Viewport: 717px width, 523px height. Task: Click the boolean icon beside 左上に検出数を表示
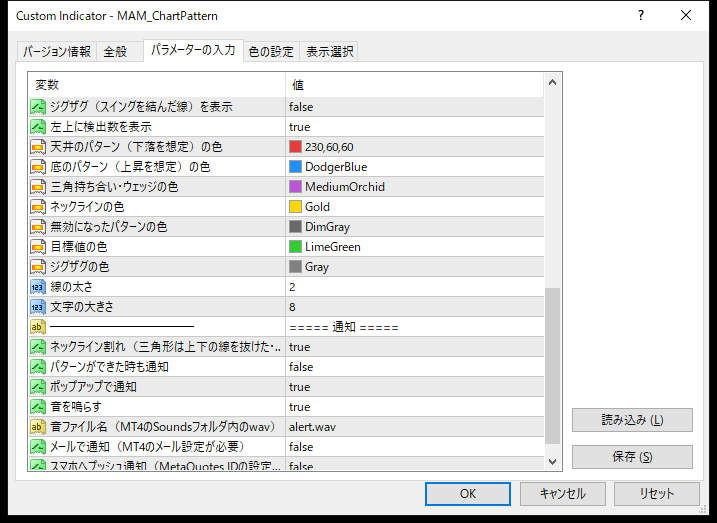coord(38,127)
